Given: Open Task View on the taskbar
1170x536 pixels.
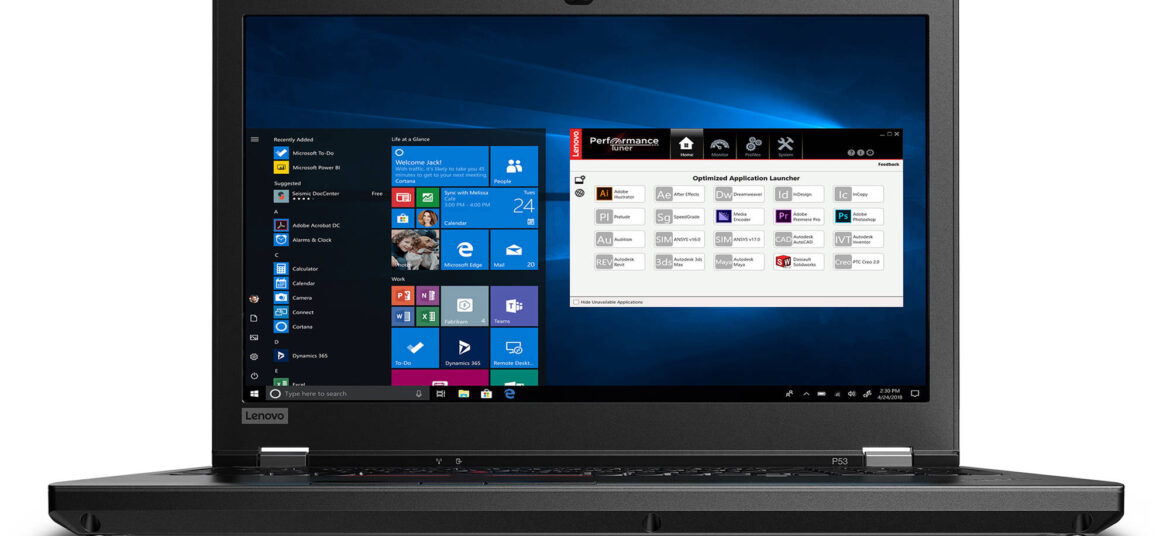Looking at the screenshot, I should [x=441, y=393].
